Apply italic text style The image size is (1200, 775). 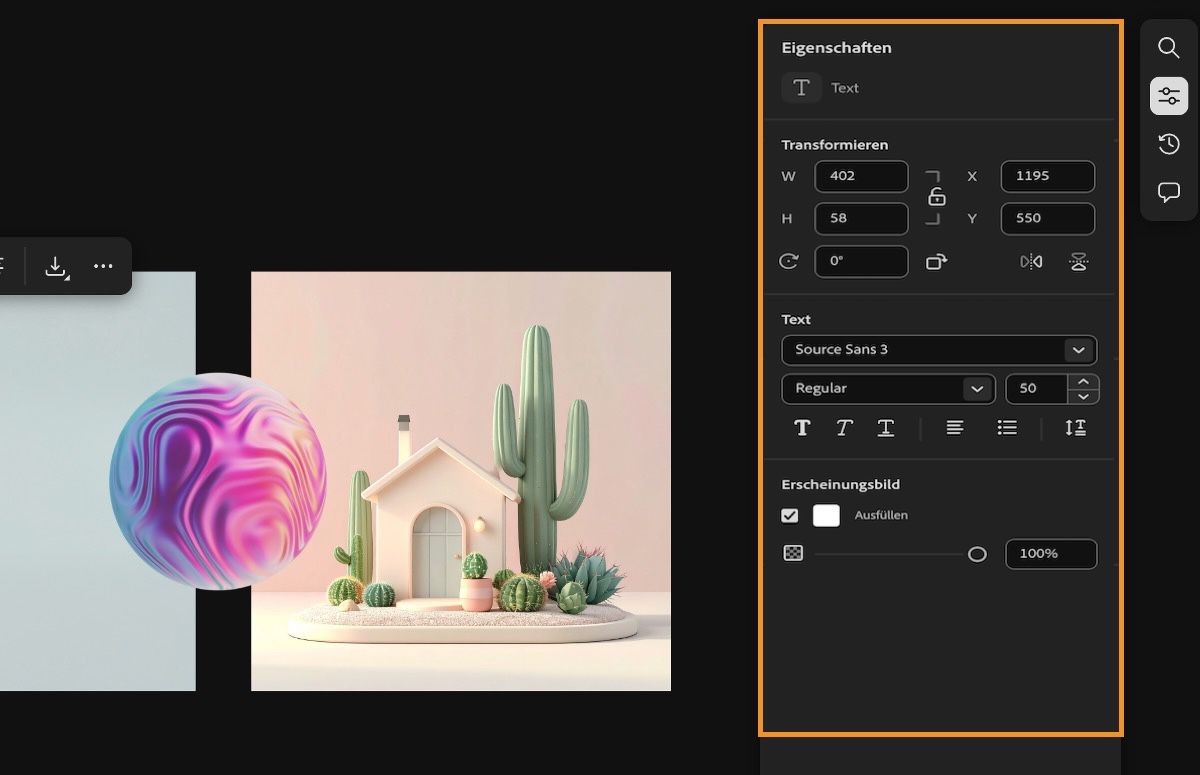tap(844, 427)
